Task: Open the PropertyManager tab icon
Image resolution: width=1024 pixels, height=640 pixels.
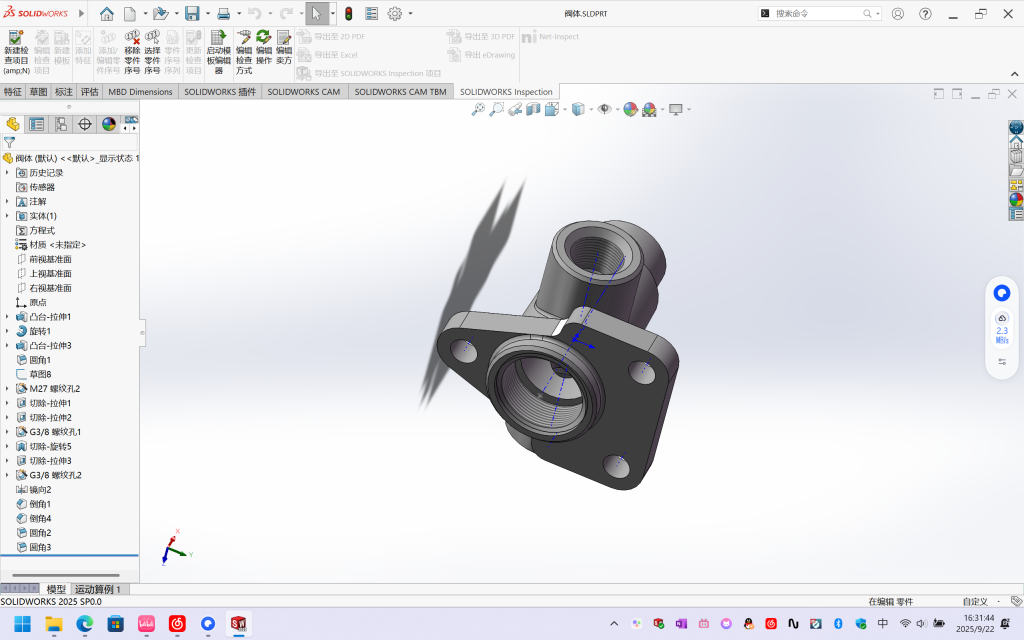Action: [37, 124]
